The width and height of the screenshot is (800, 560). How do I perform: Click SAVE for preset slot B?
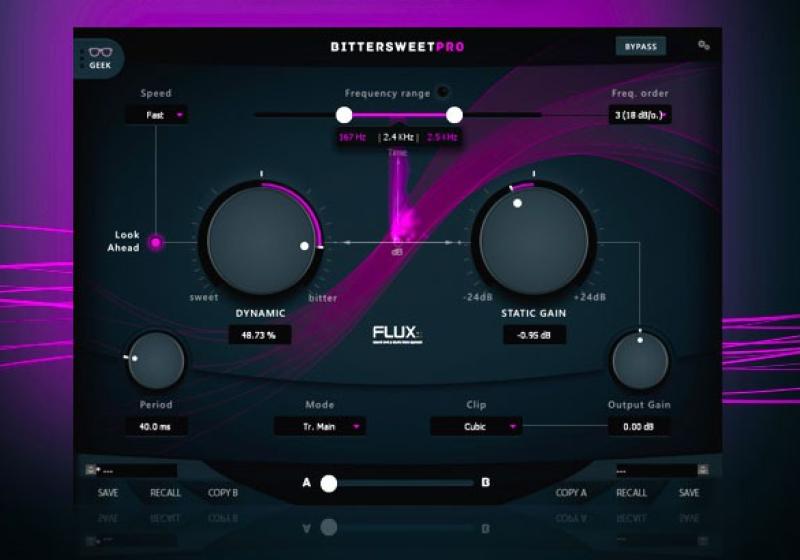[x=689, y=493]
